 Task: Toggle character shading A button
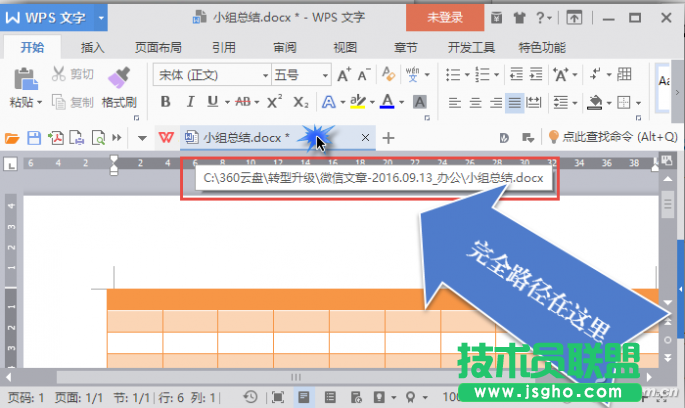419,102
